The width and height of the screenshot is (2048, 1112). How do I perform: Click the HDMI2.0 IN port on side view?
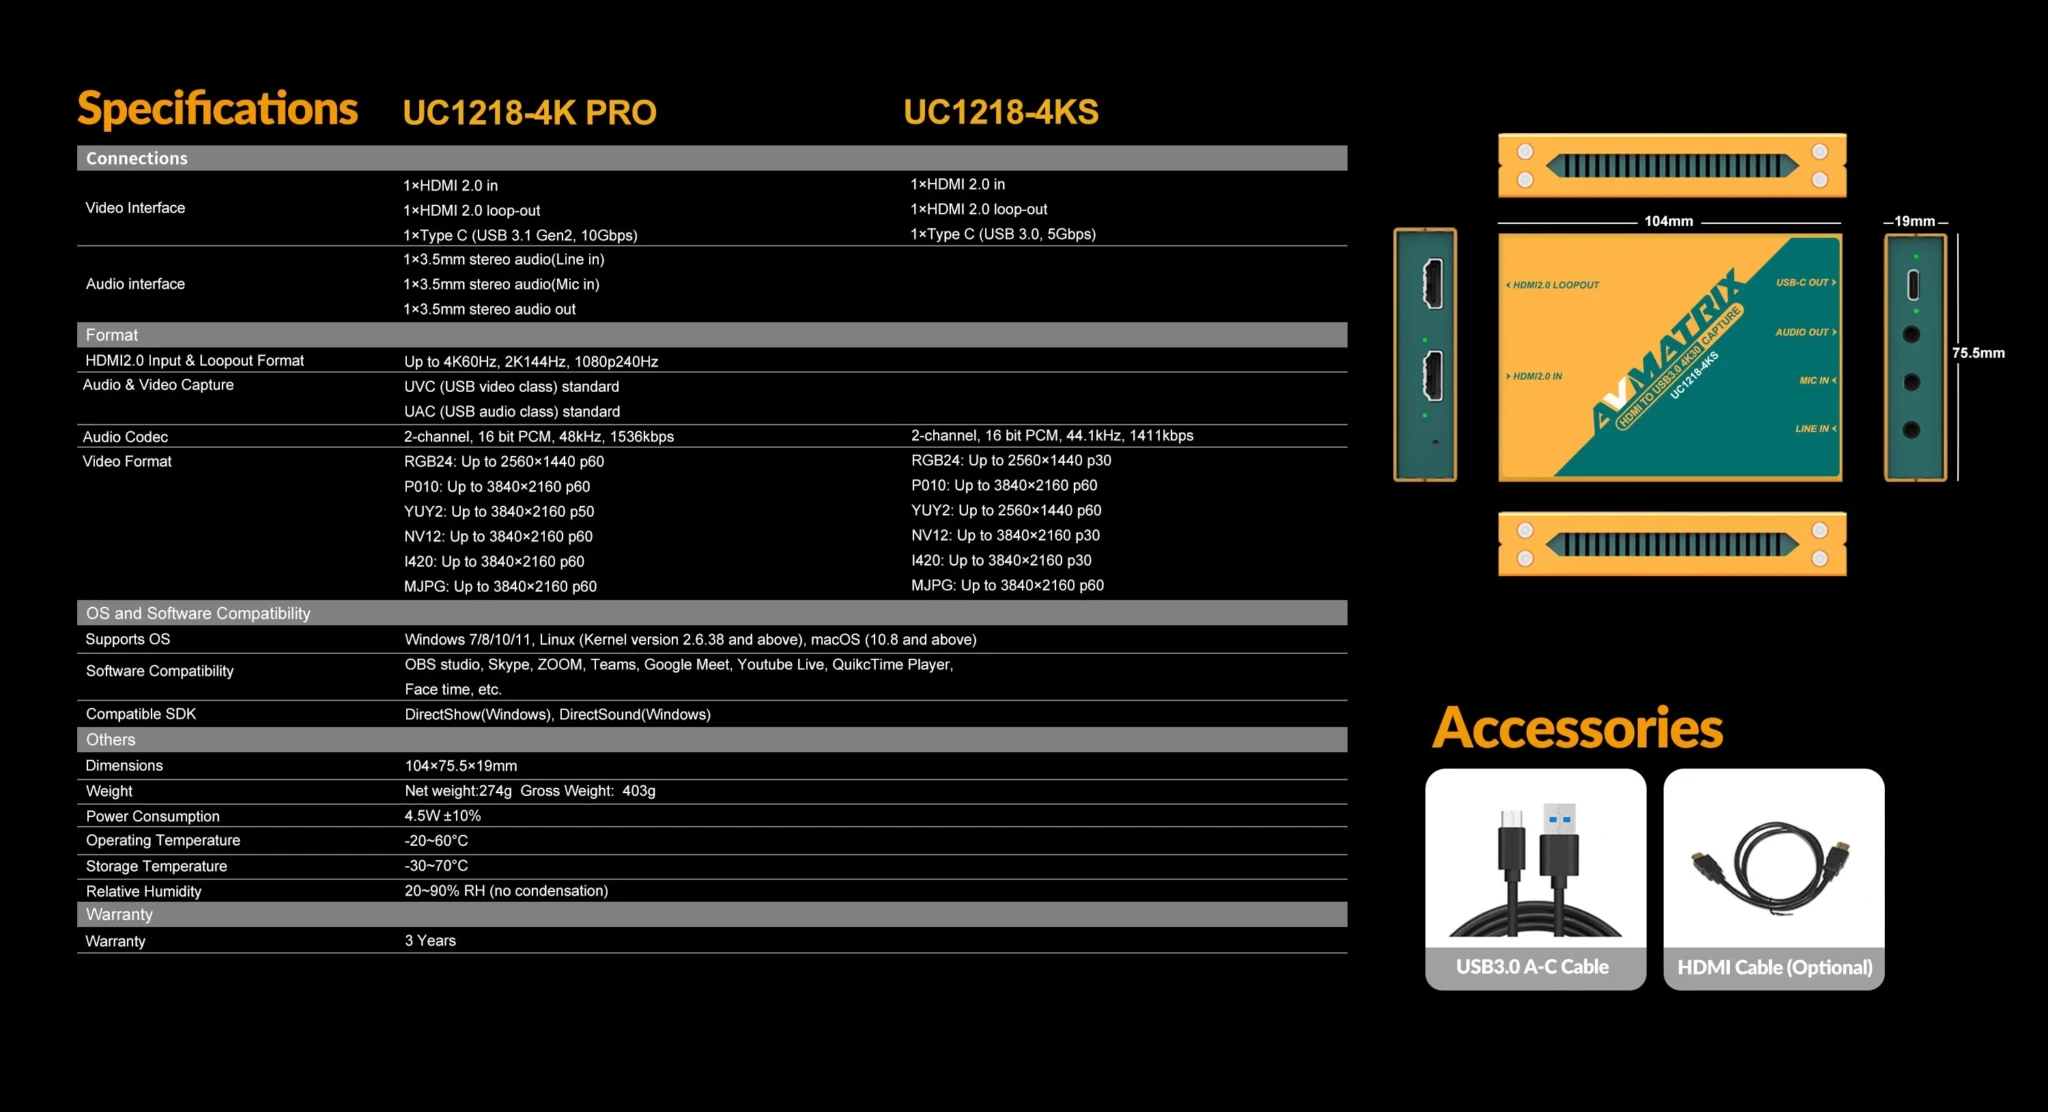[1432, 376]
